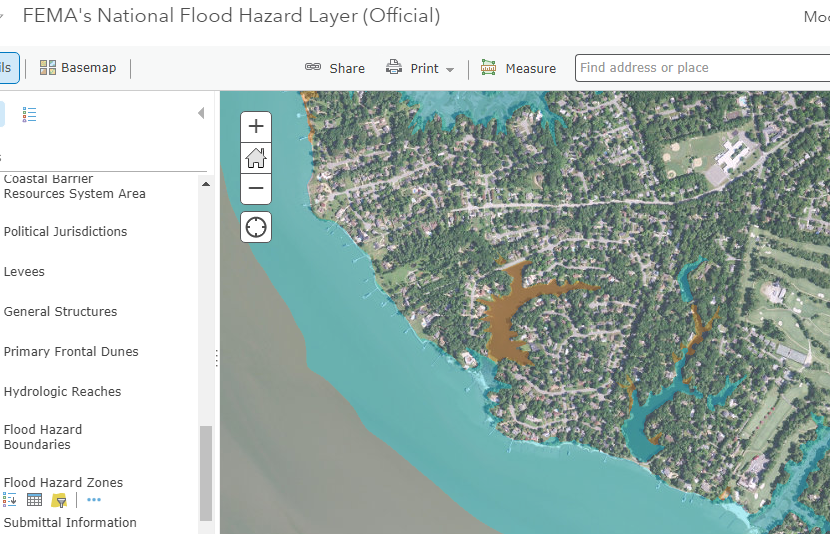Click the layer list scrollbar thumb
The width and height of the screenshot is (830, 534).
pyautogui.click(x=206, y=472)
